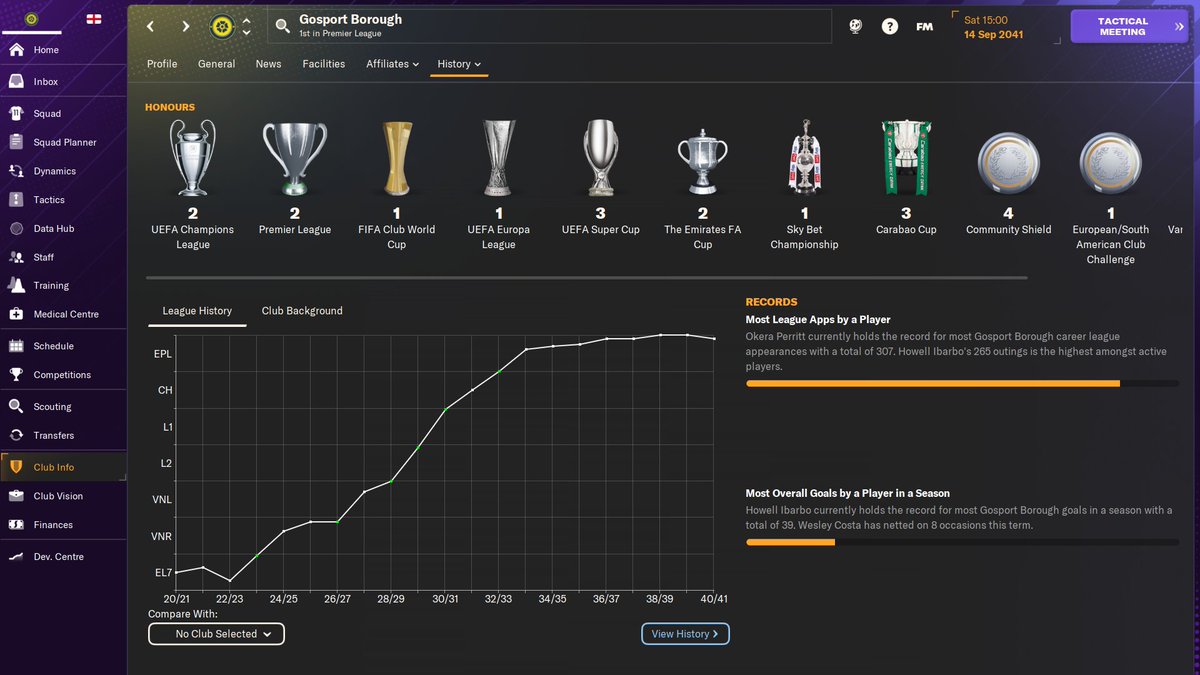This screenshot has width=1200, height=675.
Task: Click the Squad shirt icon
Action: click(x=16, y=114)
